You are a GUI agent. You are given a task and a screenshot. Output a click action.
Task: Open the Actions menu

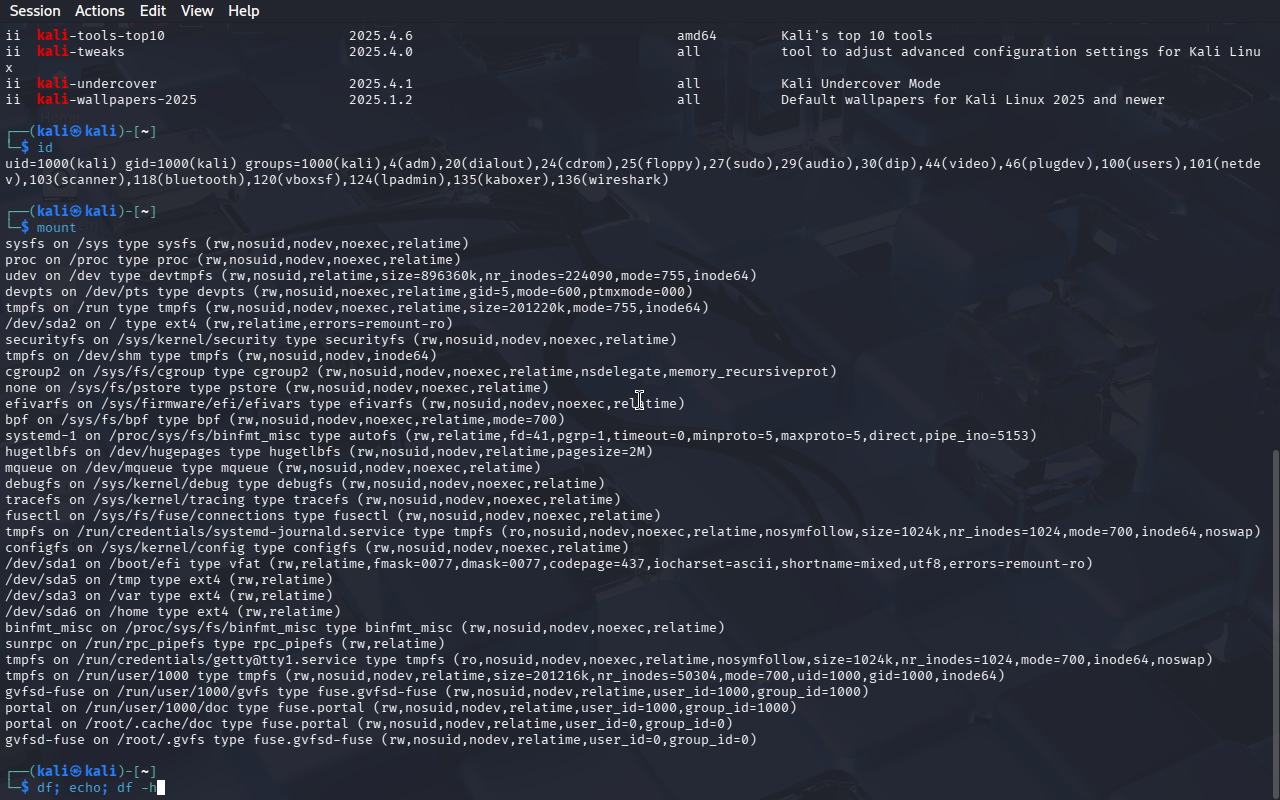point(100,11)
